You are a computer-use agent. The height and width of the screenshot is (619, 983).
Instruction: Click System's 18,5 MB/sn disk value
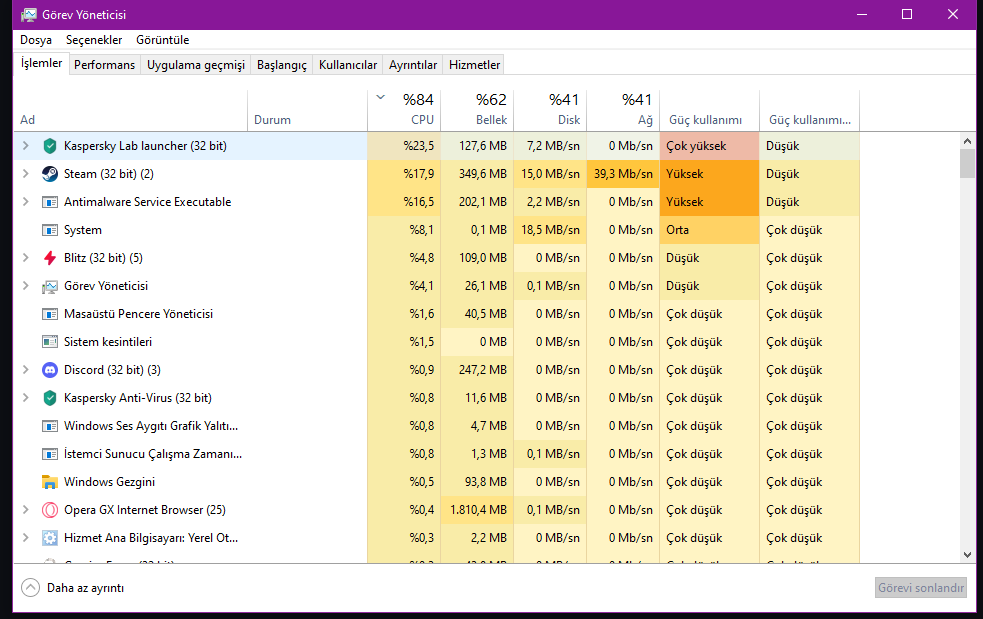point(550,230)
